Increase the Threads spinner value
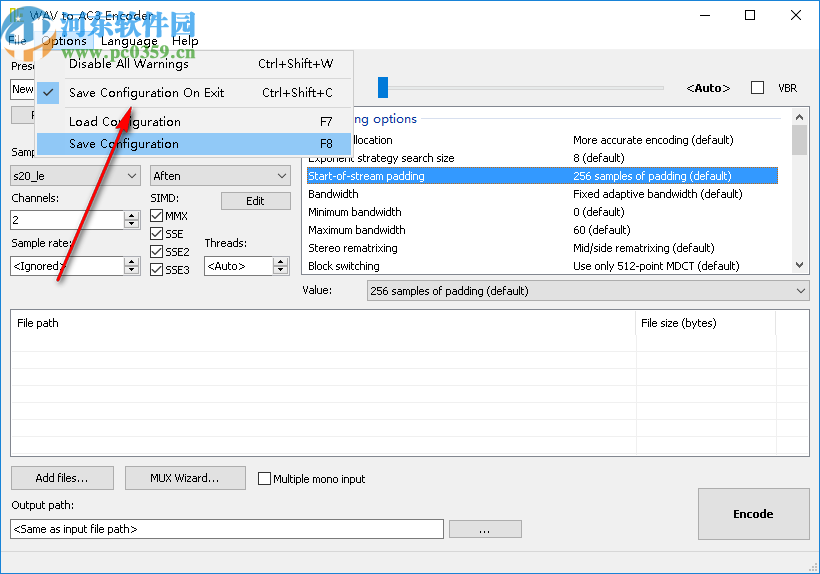Screen dimensions: 820x574 [281, 261]
